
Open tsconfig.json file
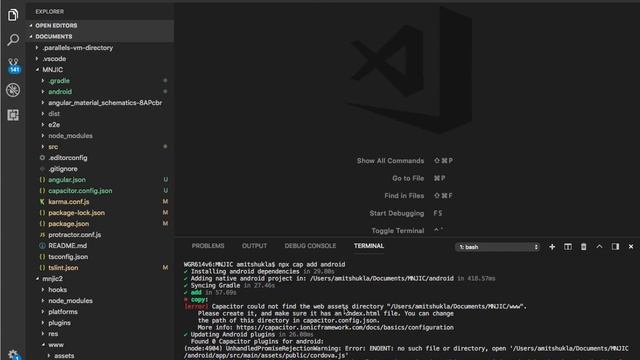tap(100, 257)
